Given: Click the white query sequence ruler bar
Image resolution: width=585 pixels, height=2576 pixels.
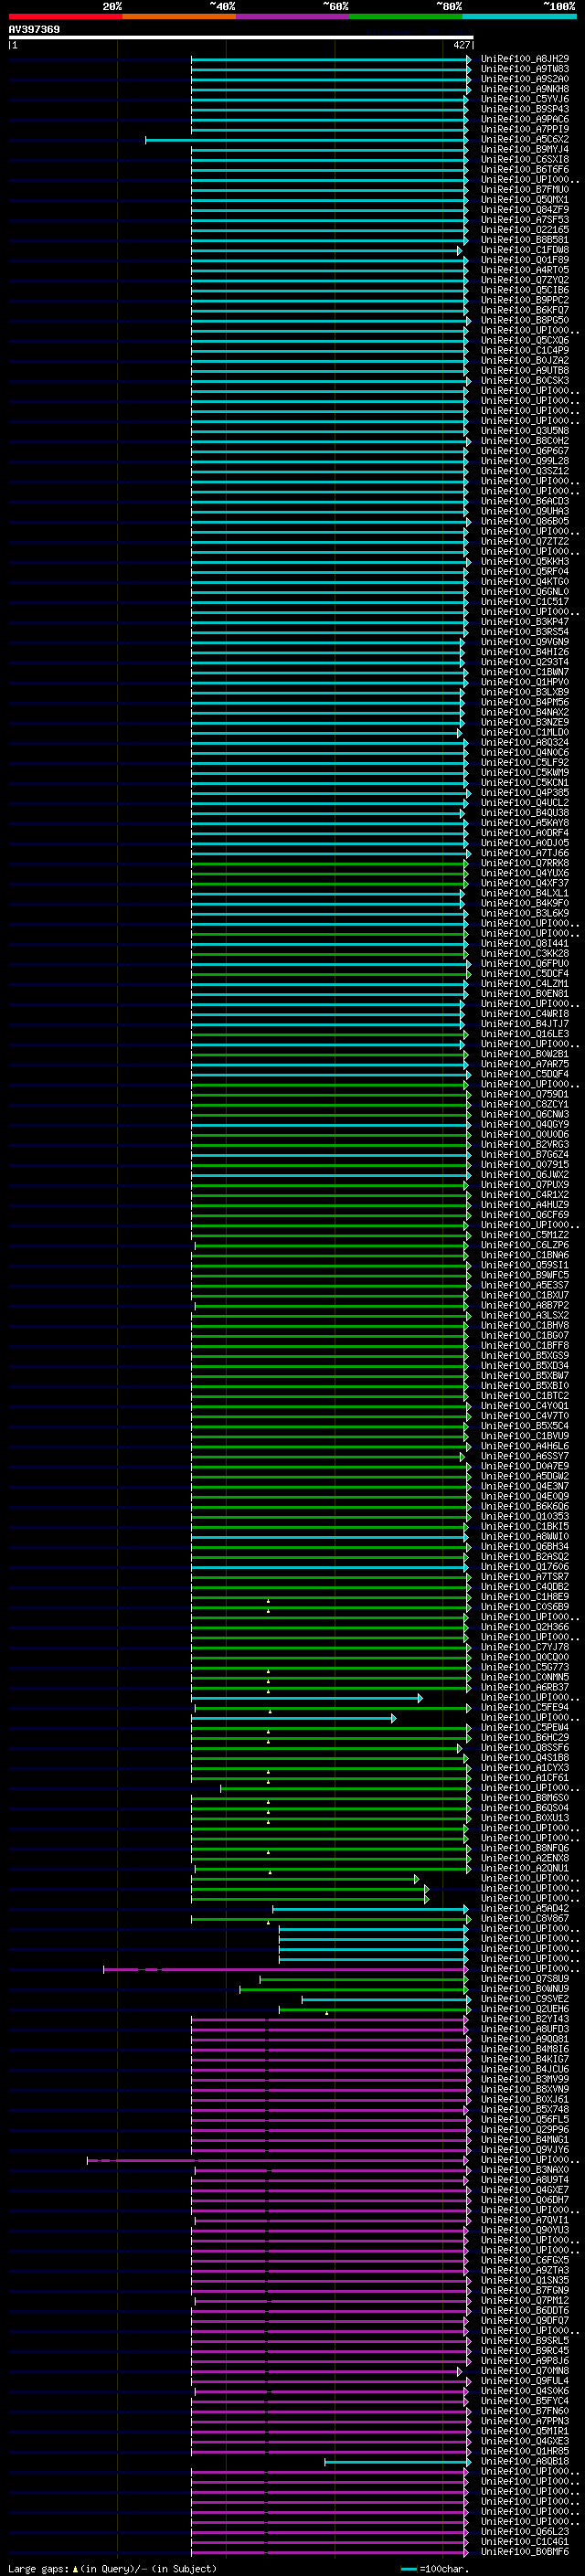Looking at the screenshot, I should click(241, 37).
